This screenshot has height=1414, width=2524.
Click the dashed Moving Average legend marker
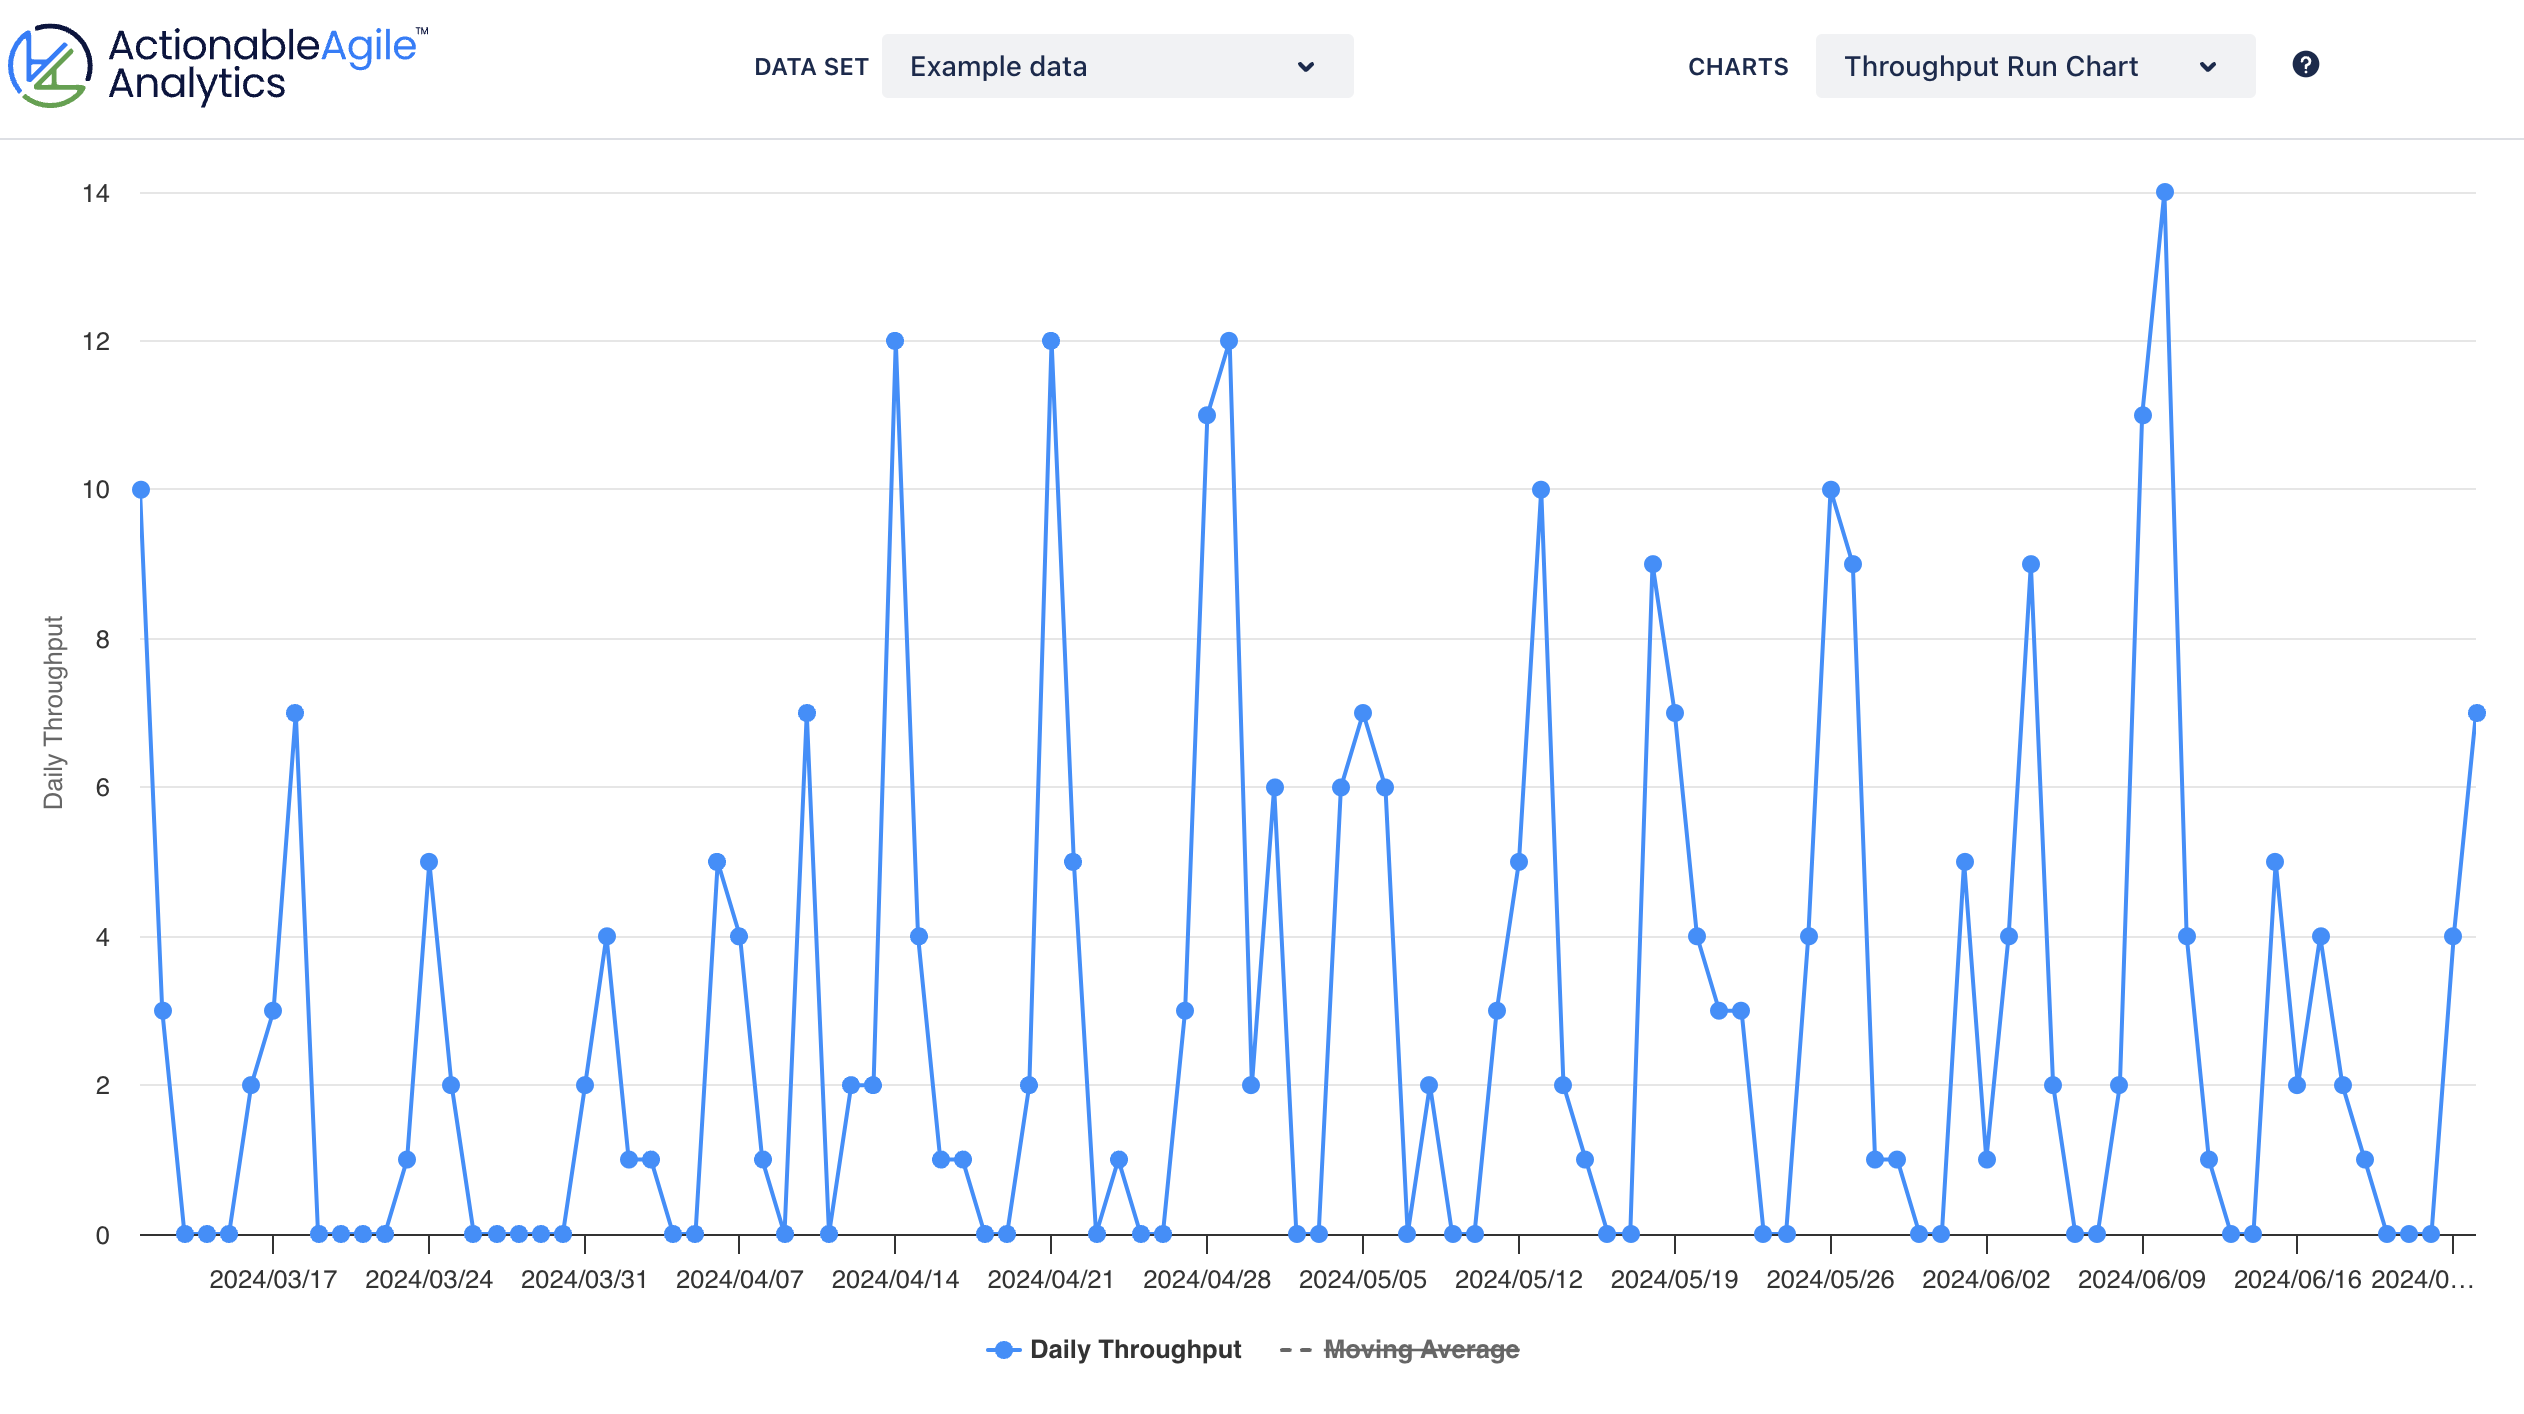(1294, 1349)
